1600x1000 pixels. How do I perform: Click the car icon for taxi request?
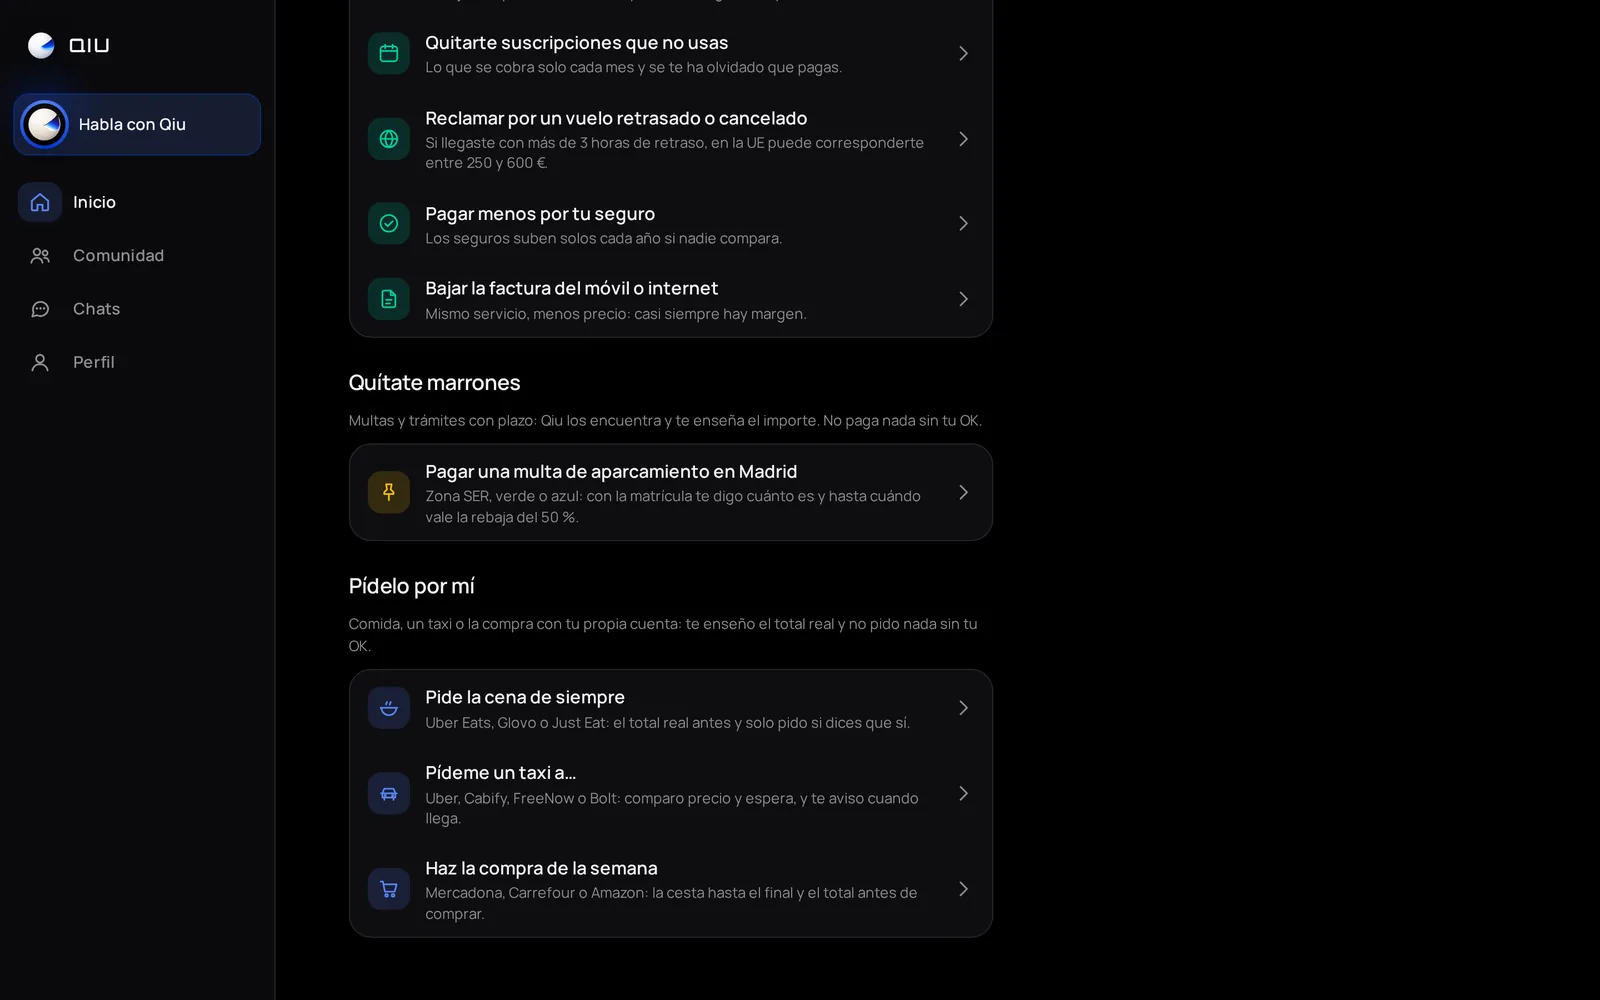point(389,794)
